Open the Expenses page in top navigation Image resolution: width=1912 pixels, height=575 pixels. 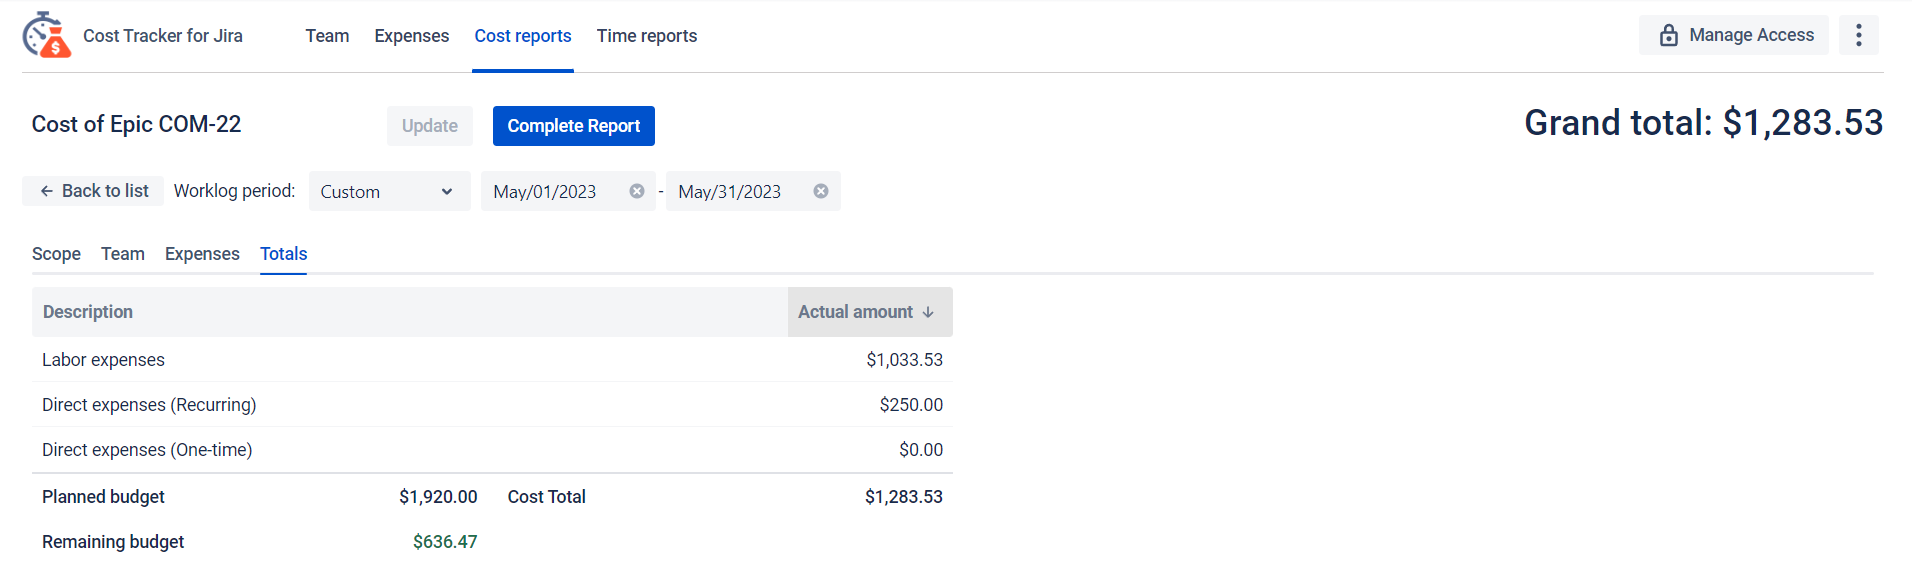(411, 36)
